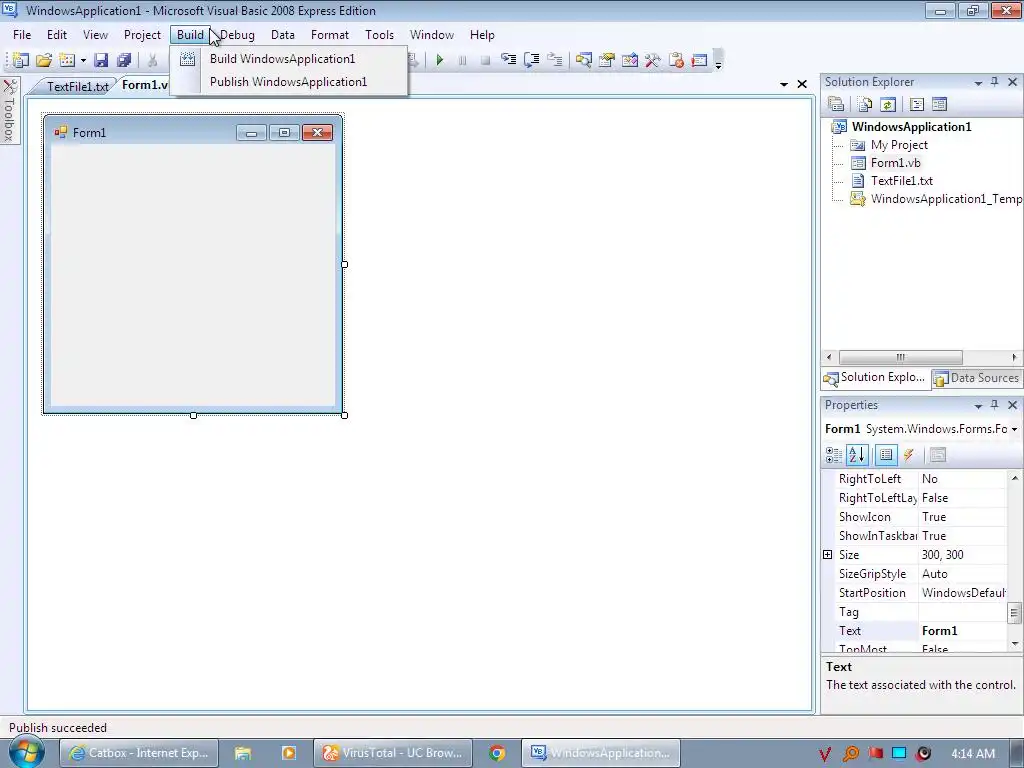Close the active document with the X button
The height and width of the screenshot is (768, 1024).
click(x=802, y=84)
